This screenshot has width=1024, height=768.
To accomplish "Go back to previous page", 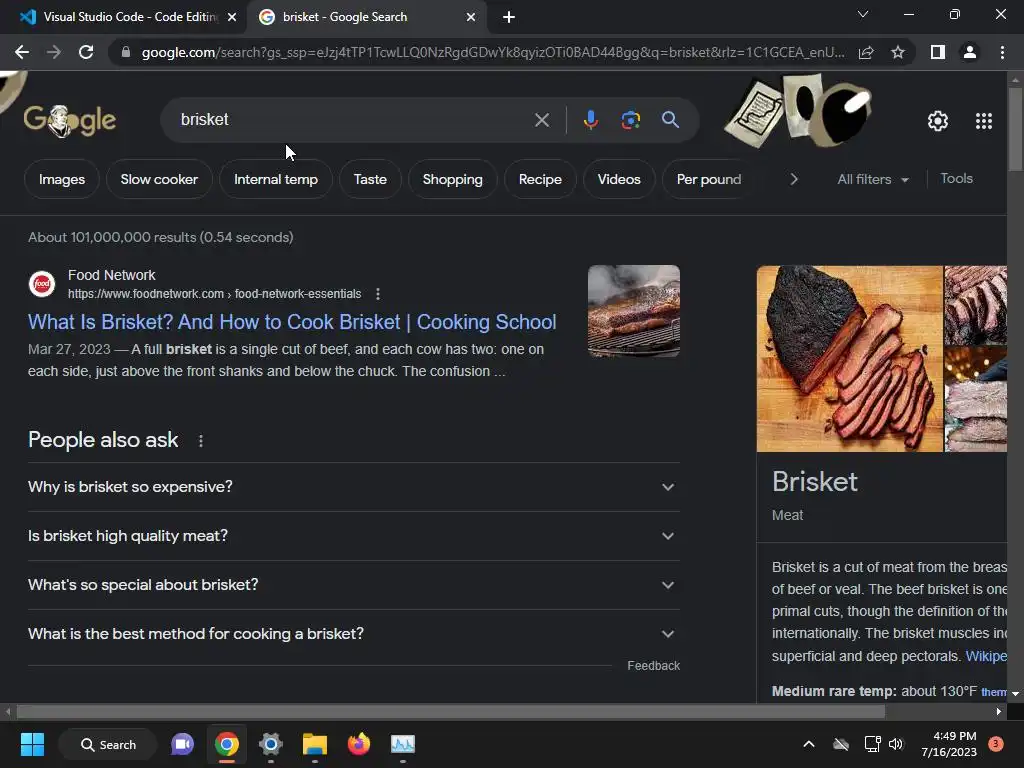I will click(x=22, y=52).
